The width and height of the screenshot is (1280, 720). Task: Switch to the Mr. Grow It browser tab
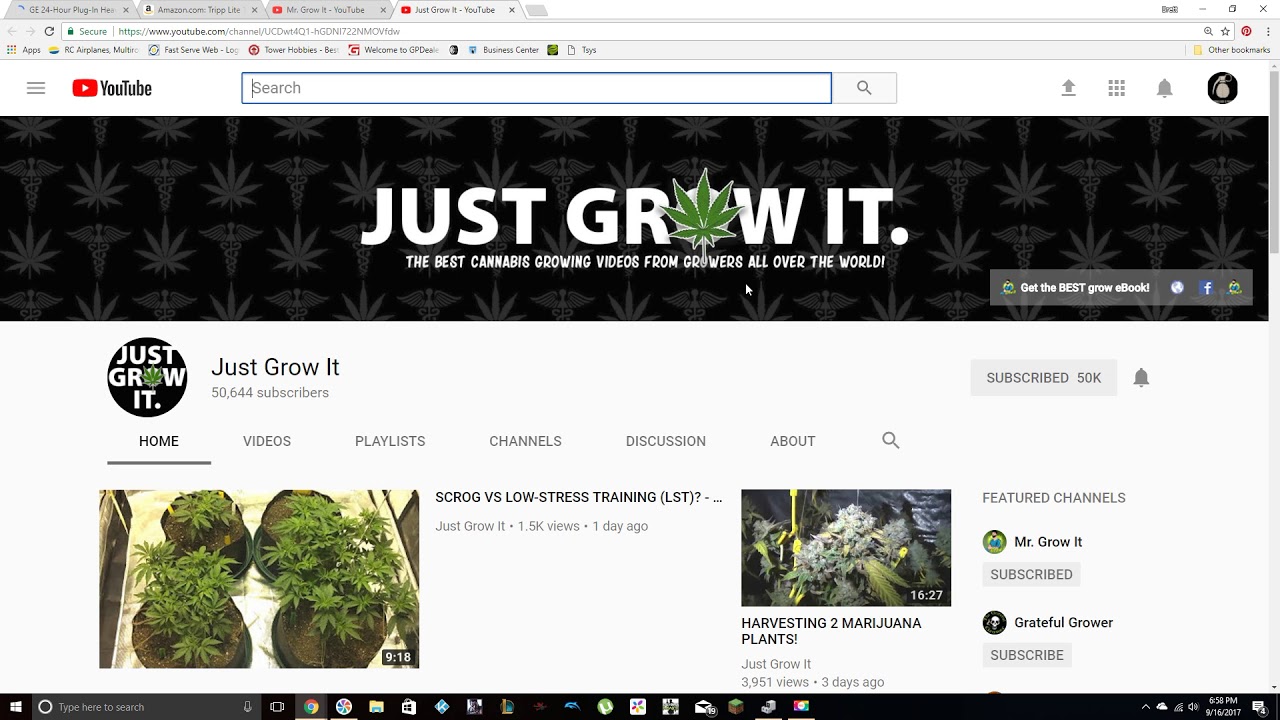click(x=325, y=10)
